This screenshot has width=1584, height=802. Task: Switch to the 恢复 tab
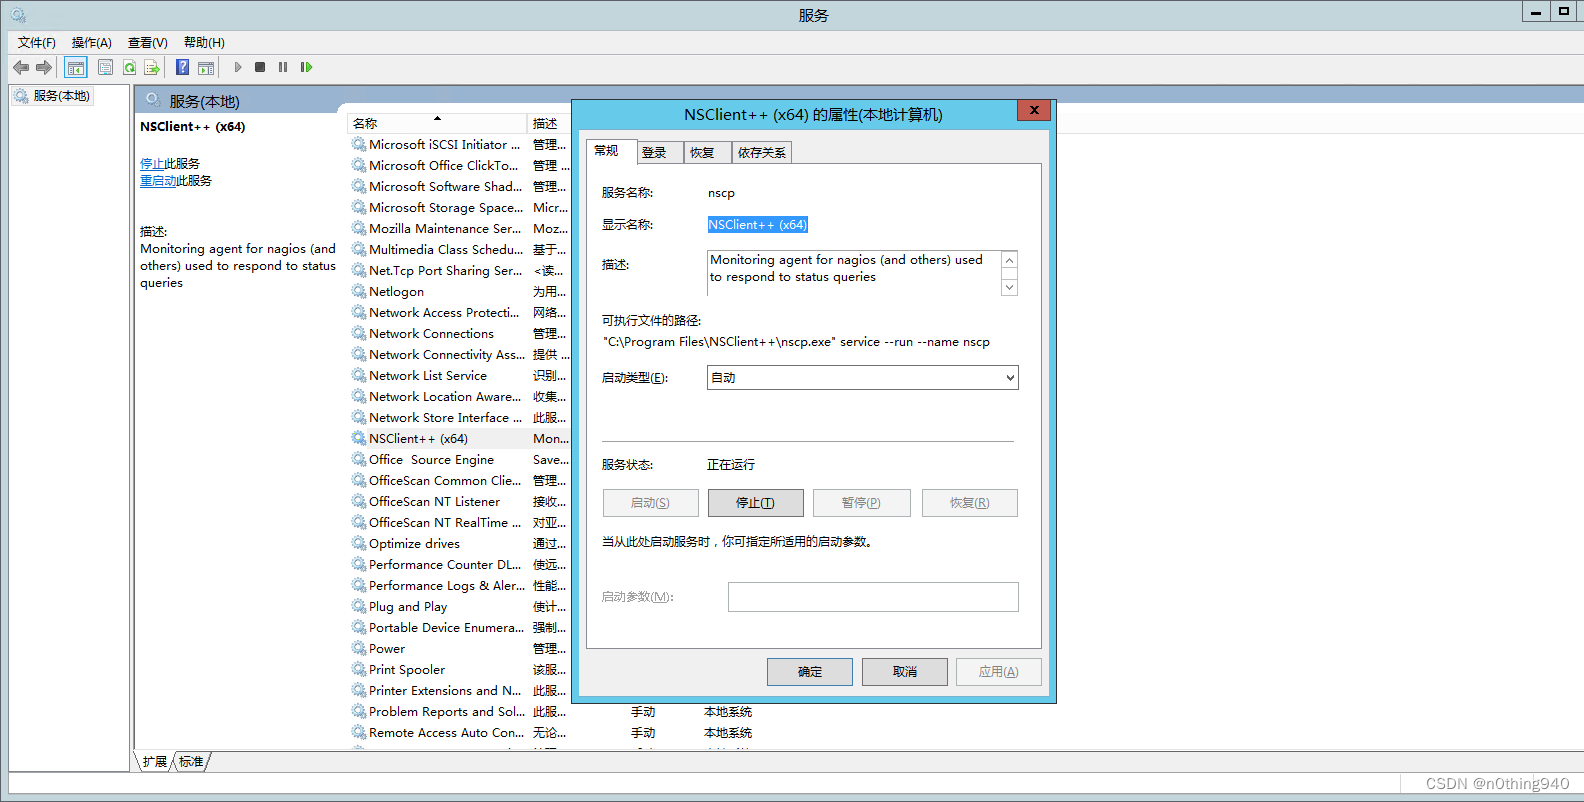point(707,153)
